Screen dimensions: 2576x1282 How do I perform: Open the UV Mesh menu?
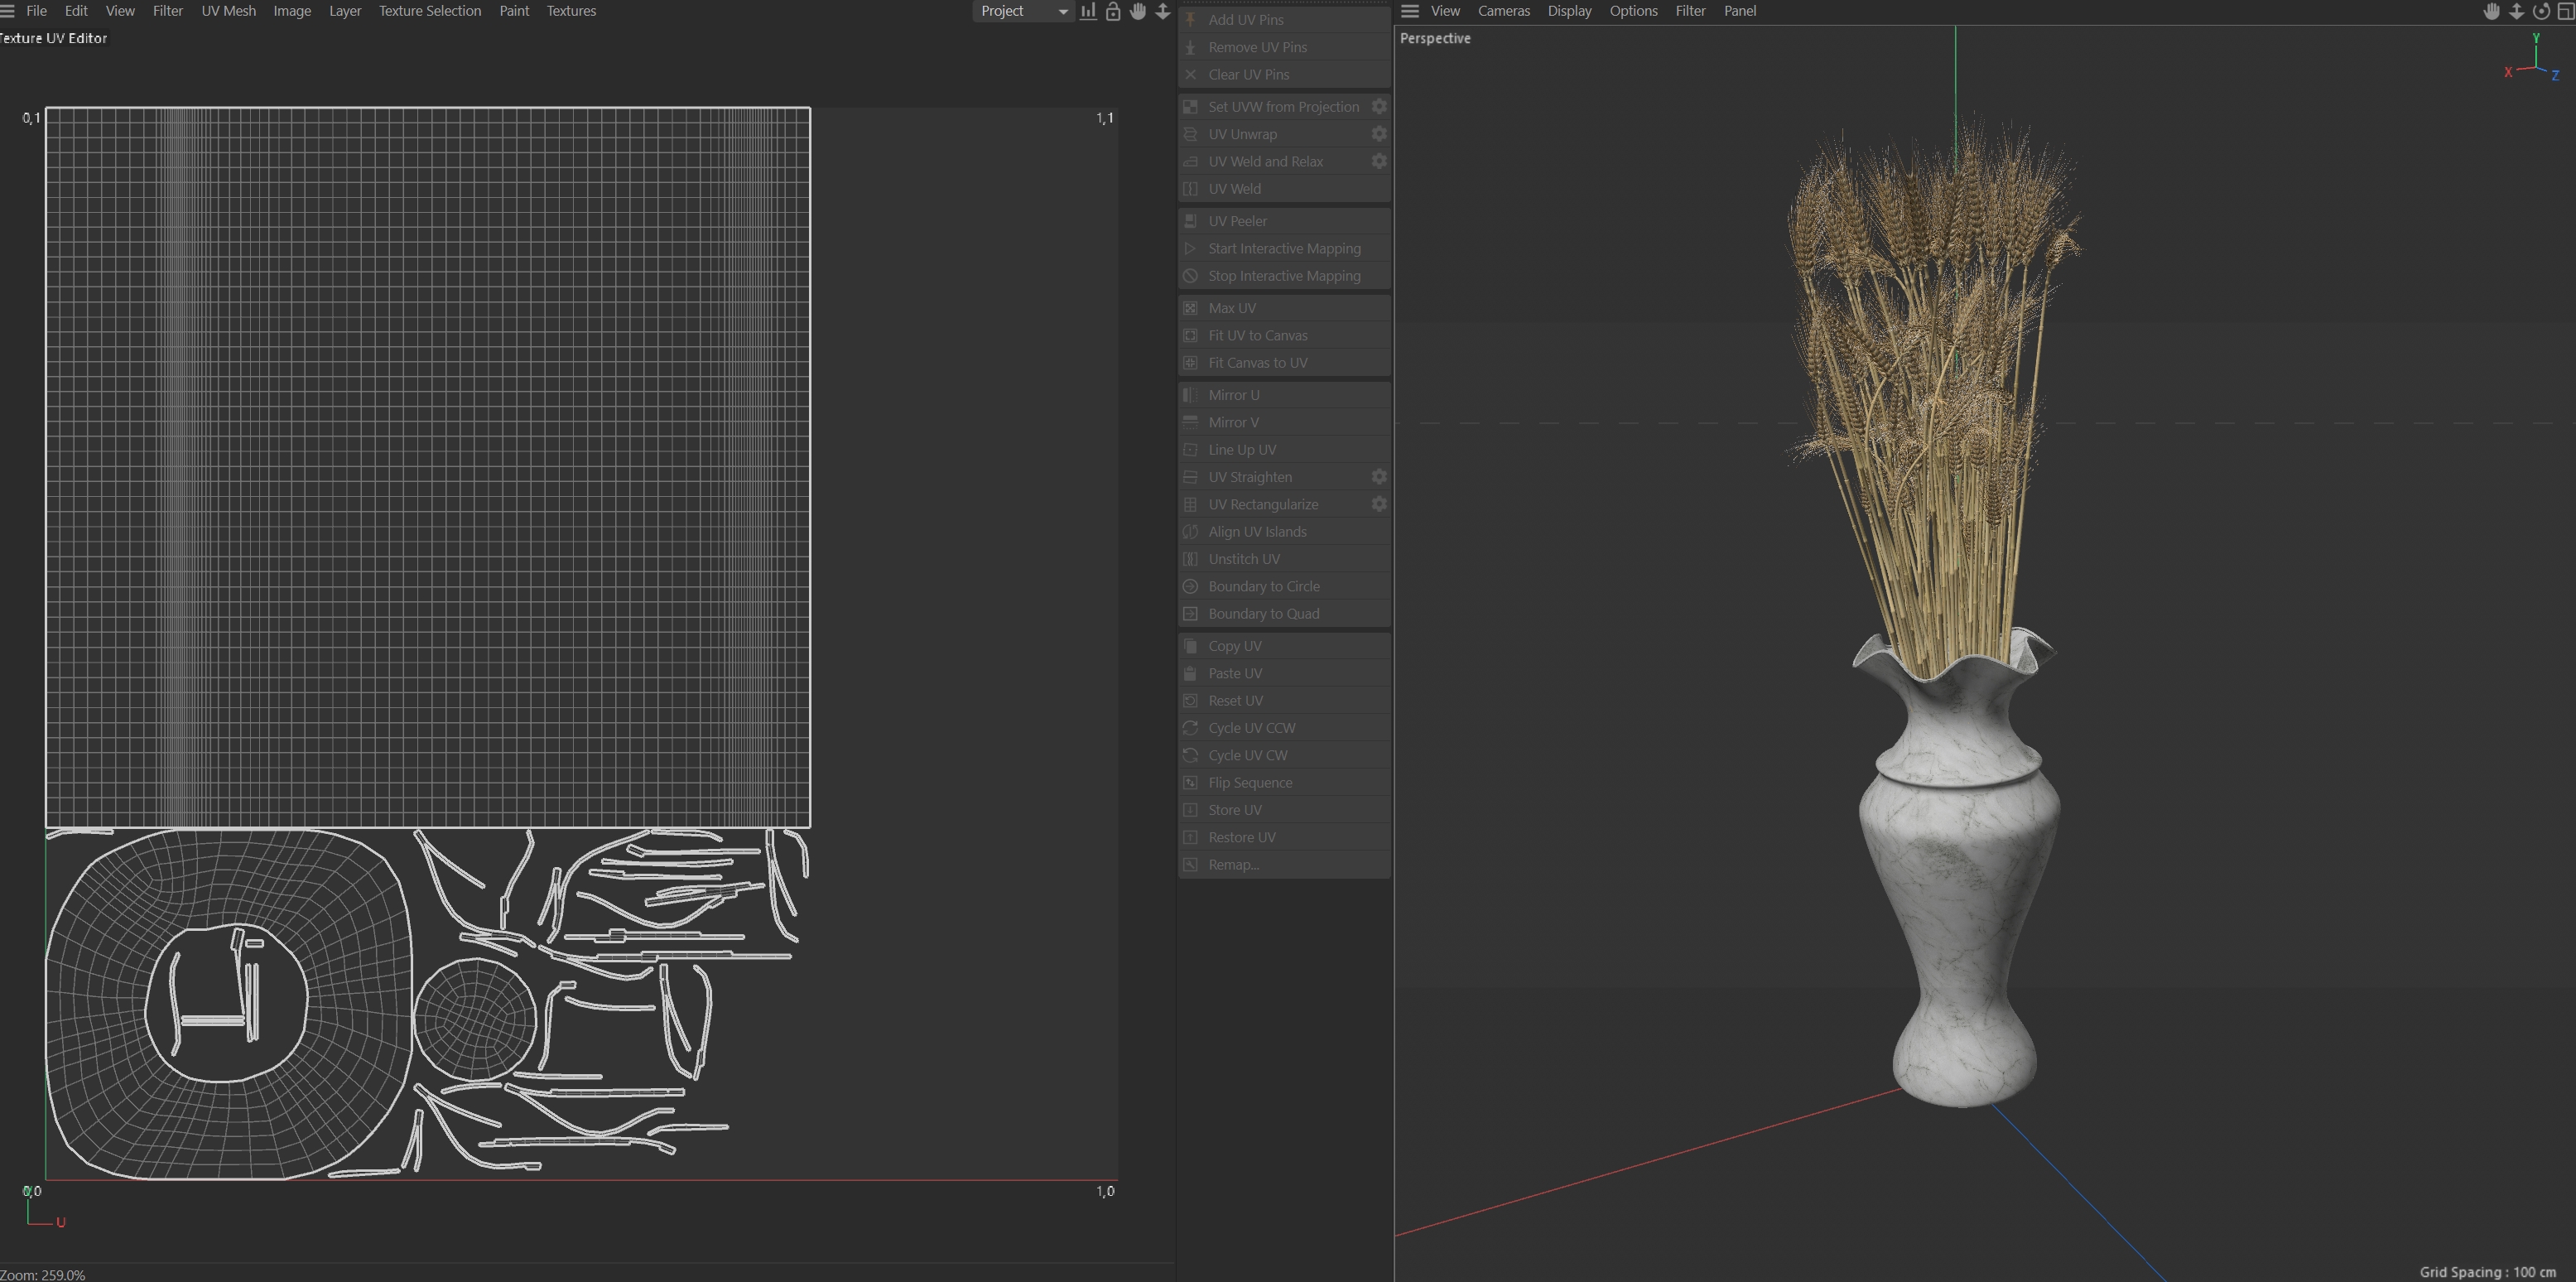[228, 11]
